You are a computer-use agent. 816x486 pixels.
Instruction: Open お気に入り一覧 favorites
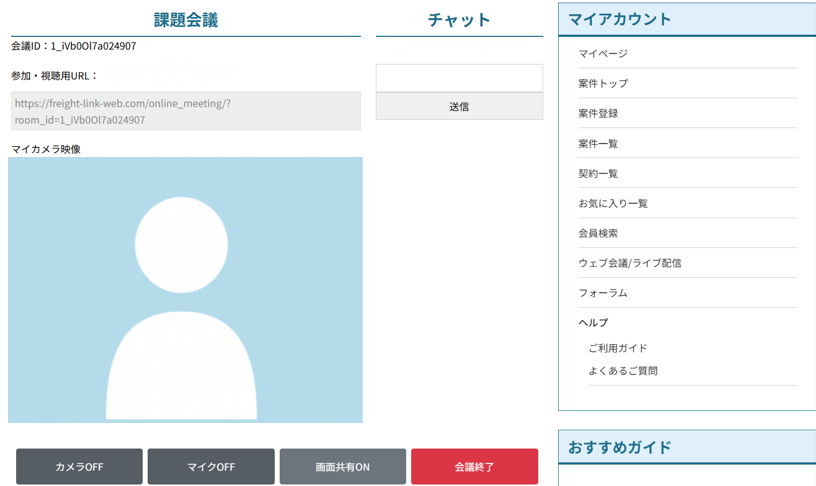click(613, 204)
